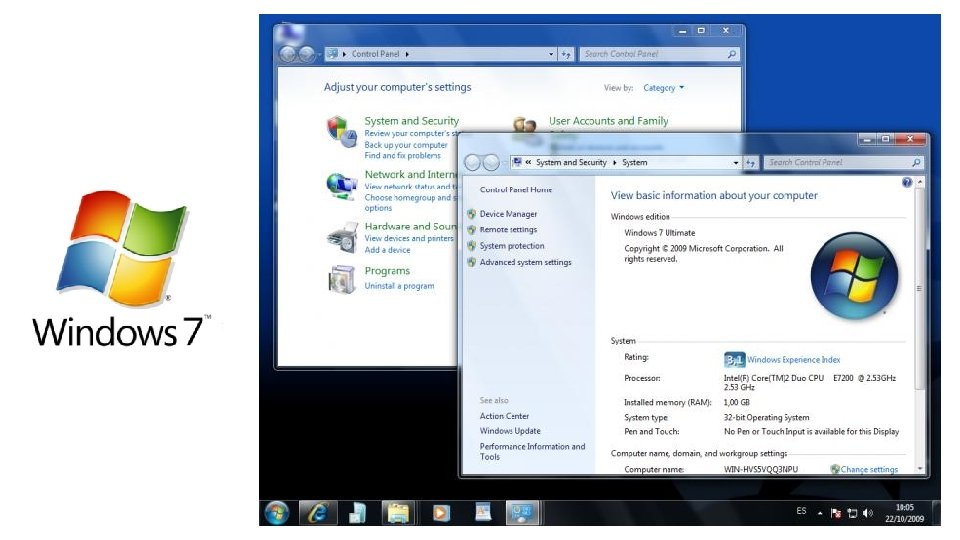This screenshot has height=540, width=960.
Task: Click System window scroll down arrow
Action: pyautogui.click(x=919, y=469)
